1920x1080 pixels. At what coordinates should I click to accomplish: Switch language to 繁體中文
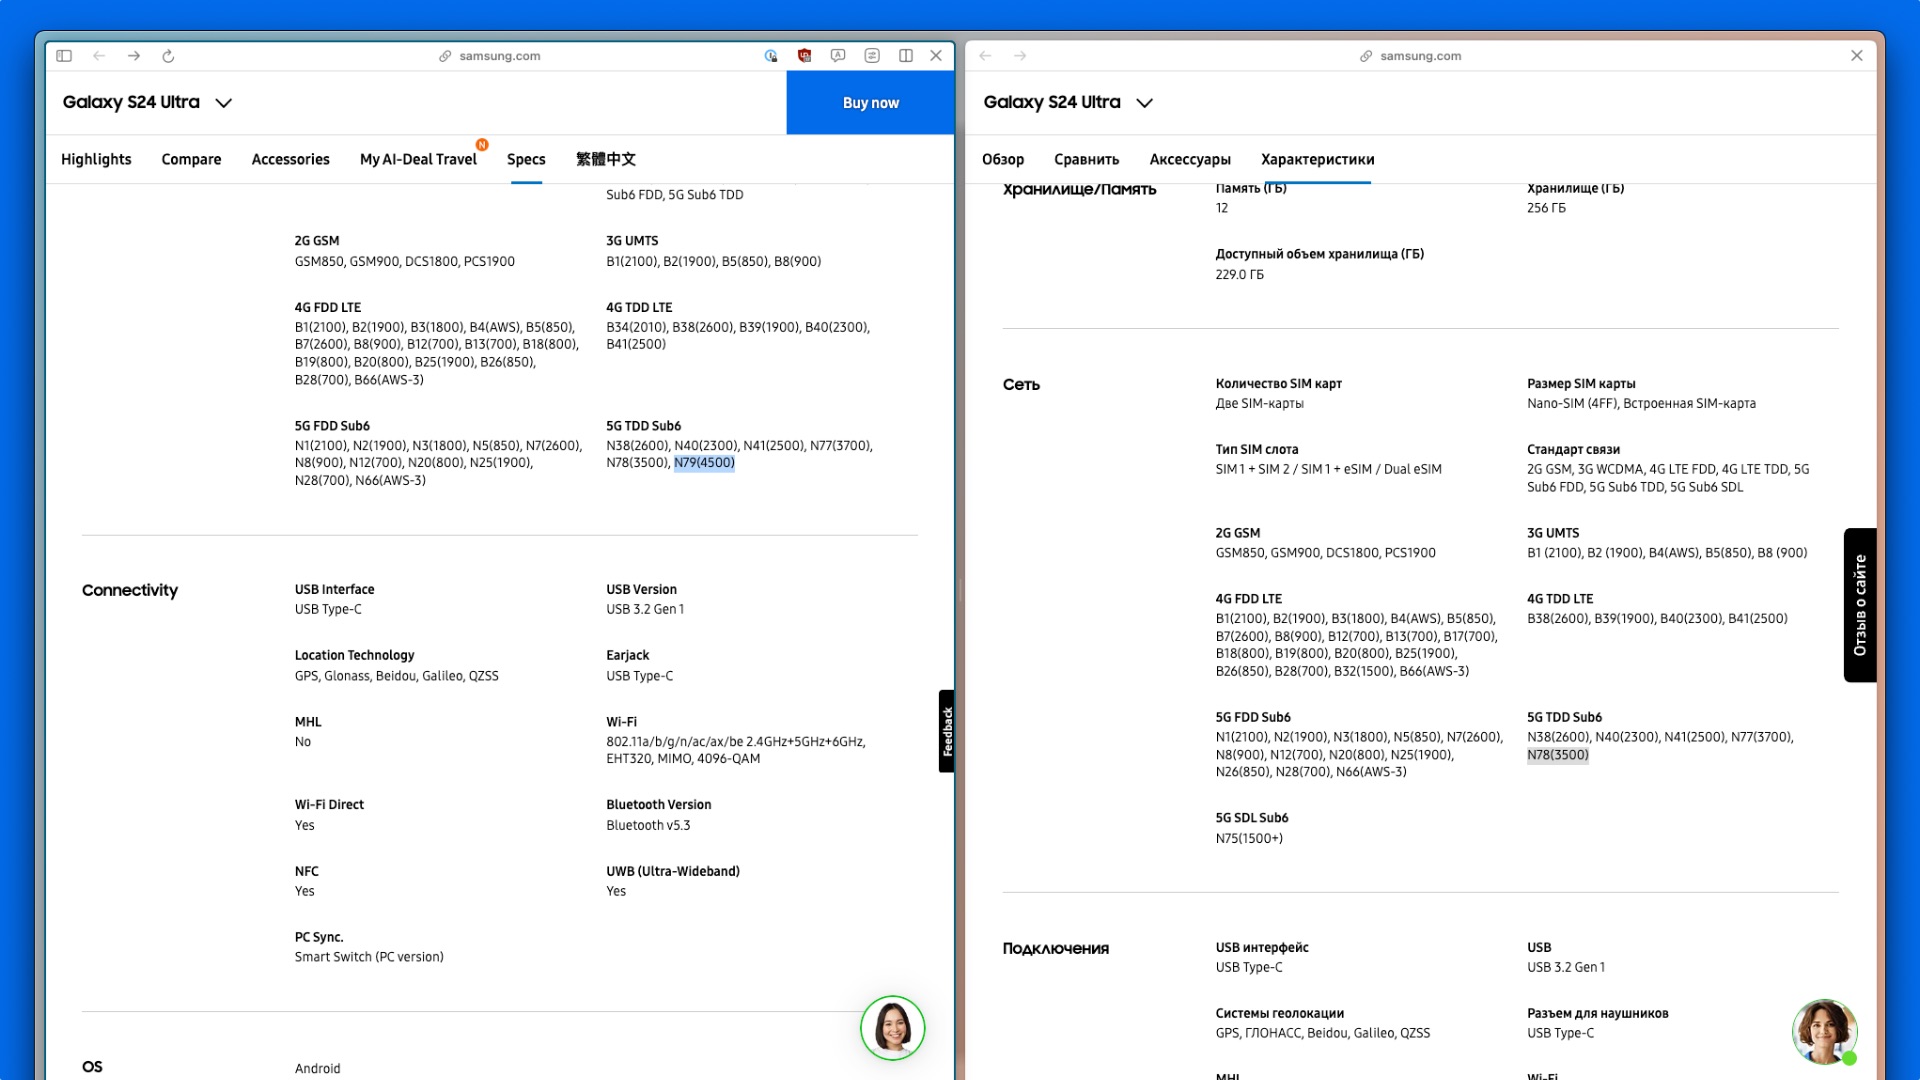pos(606,159)
